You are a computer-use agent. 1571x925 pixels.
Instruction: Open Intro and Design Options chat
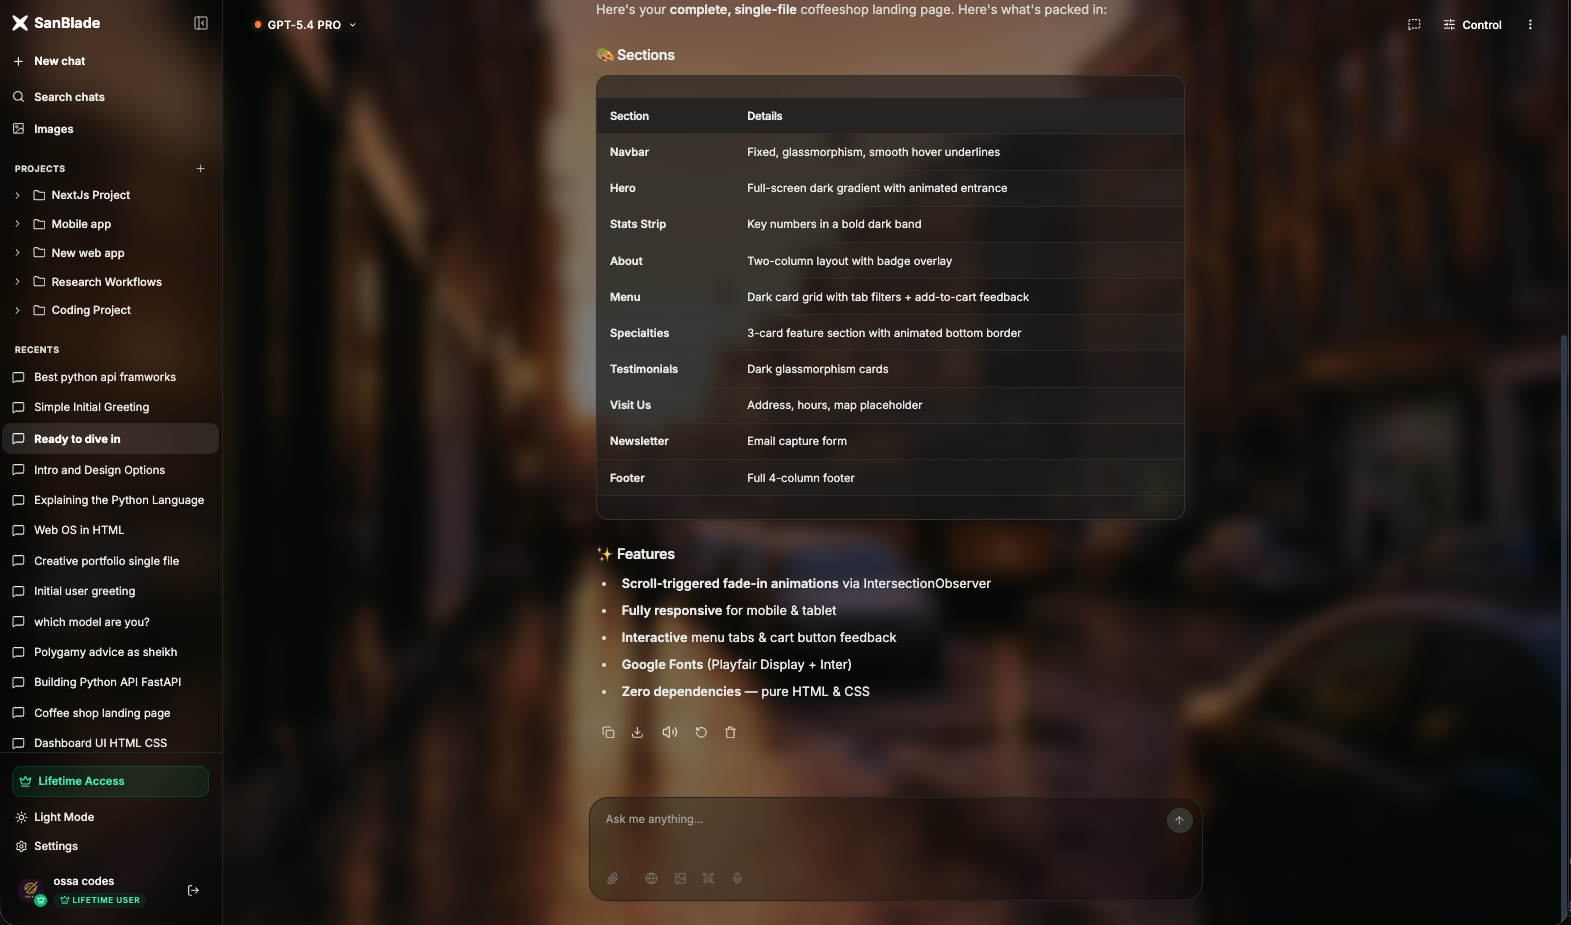(x=99, y=470)
